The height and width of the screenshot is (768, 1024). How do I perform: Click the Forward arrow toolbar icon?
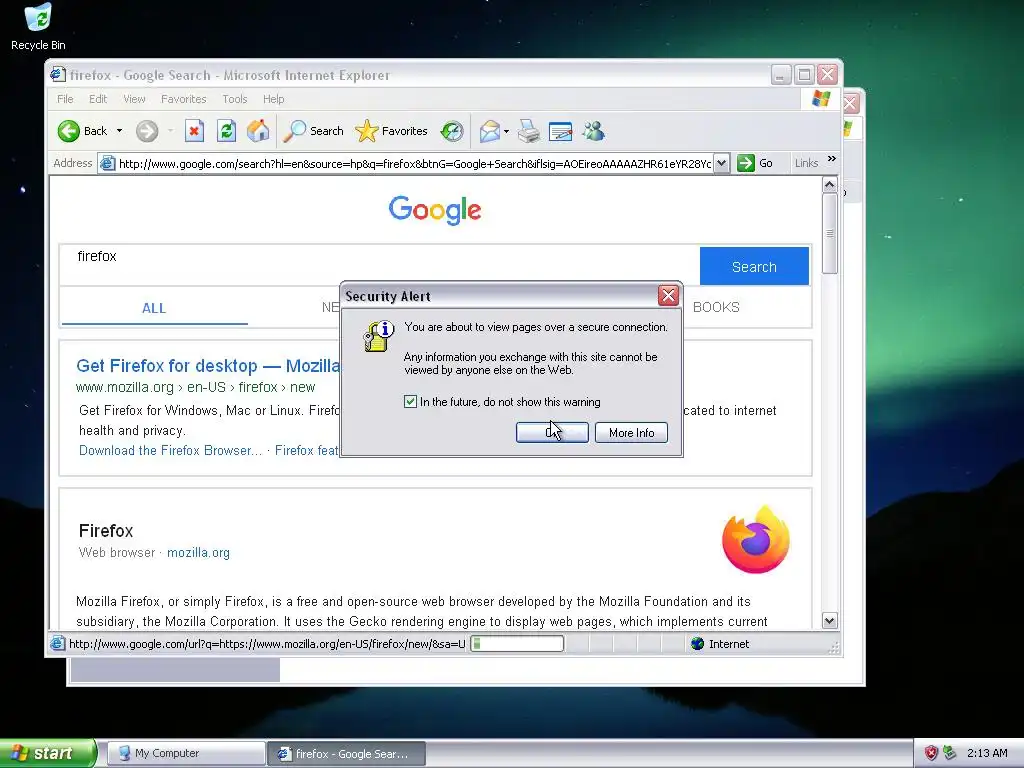point(147,131)
